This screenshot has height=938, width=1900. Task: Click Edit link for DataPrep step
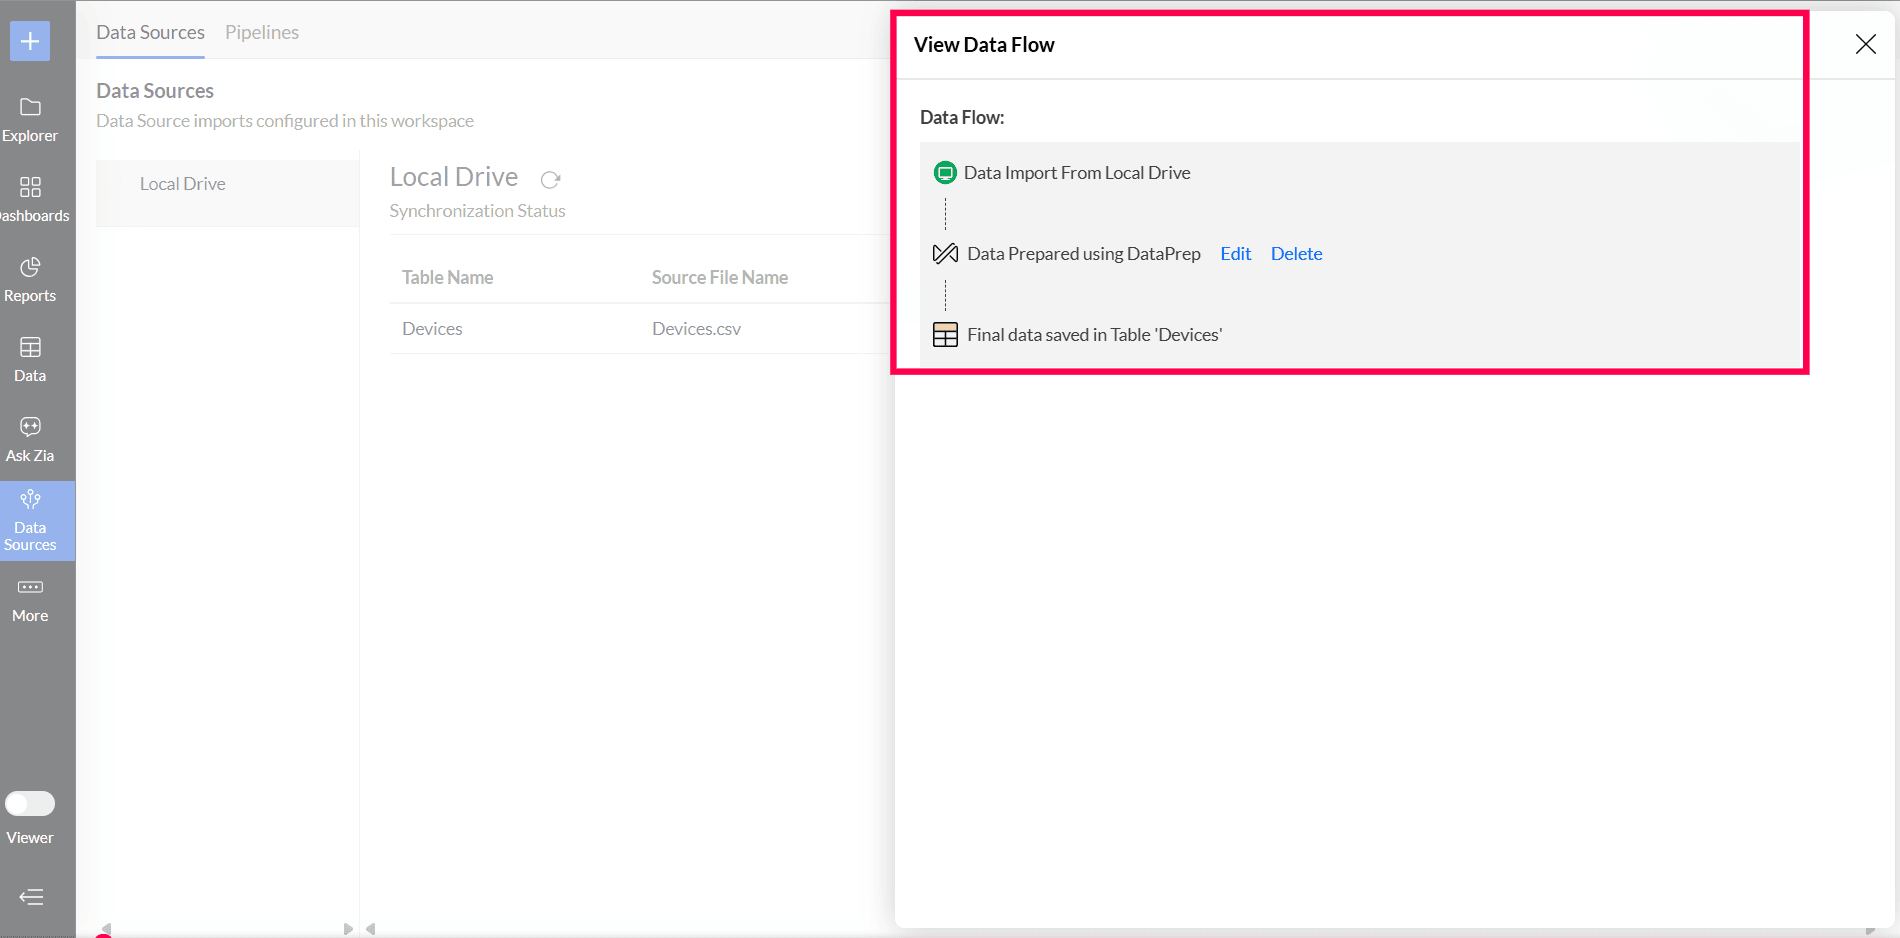point(1235,254)
